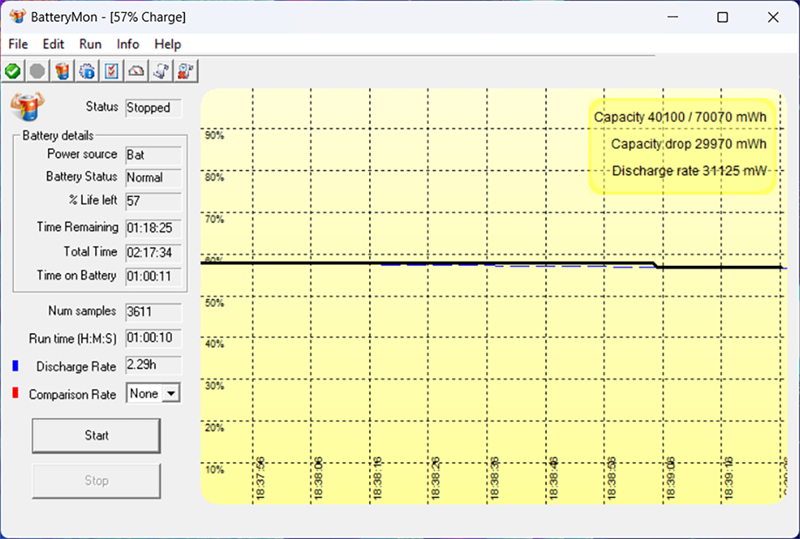Click the disabled Stop button
Screen dimensions: 800x539
click(x=96, y=480)
